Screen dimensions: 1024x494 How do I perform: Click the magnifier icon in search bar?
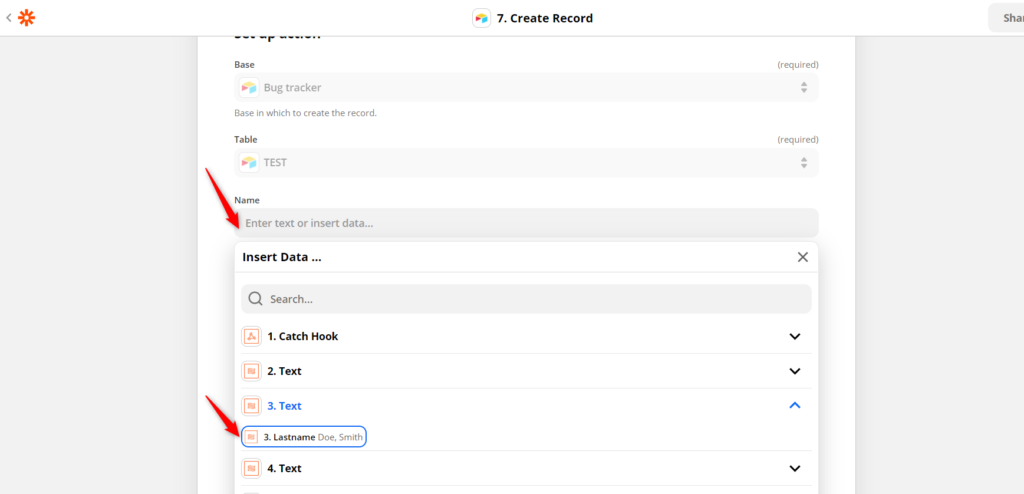click(x=256, y=299)
